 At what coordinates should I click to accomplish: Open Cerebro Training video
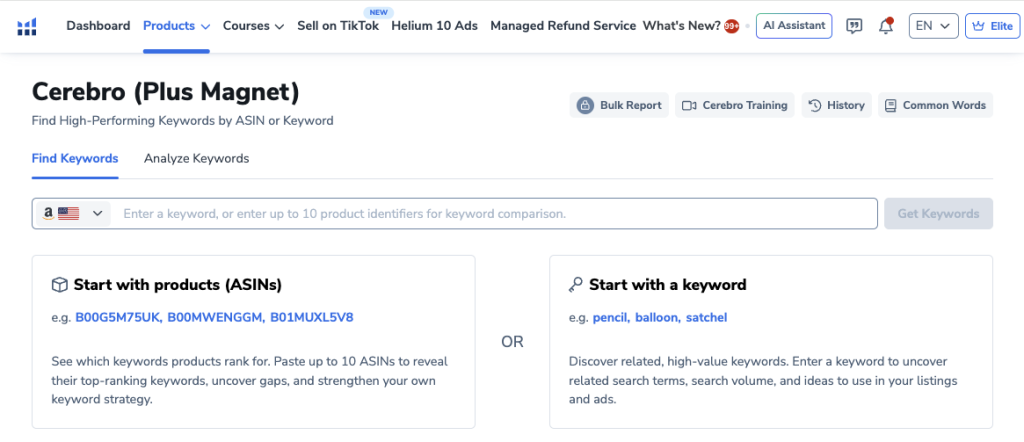point(735,105)
